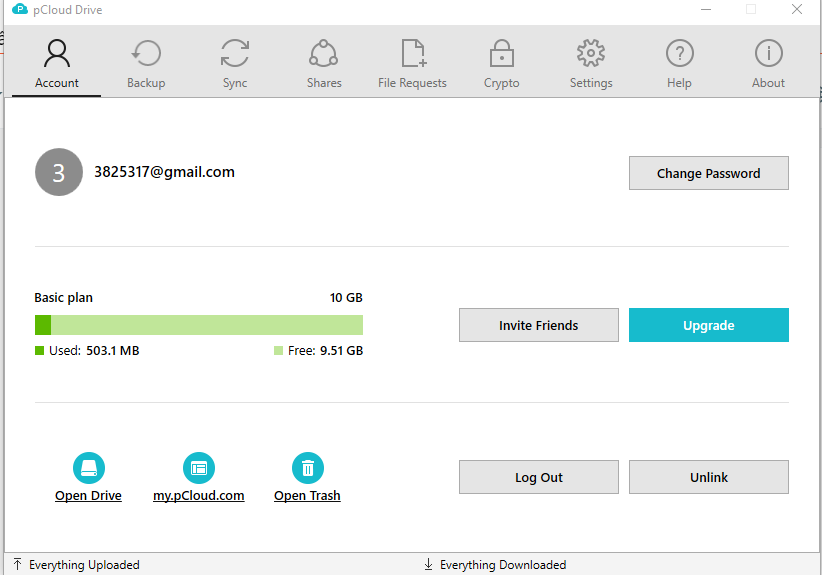Open the Open Drive link
The image size is (822, 575).
pos(88,495)
